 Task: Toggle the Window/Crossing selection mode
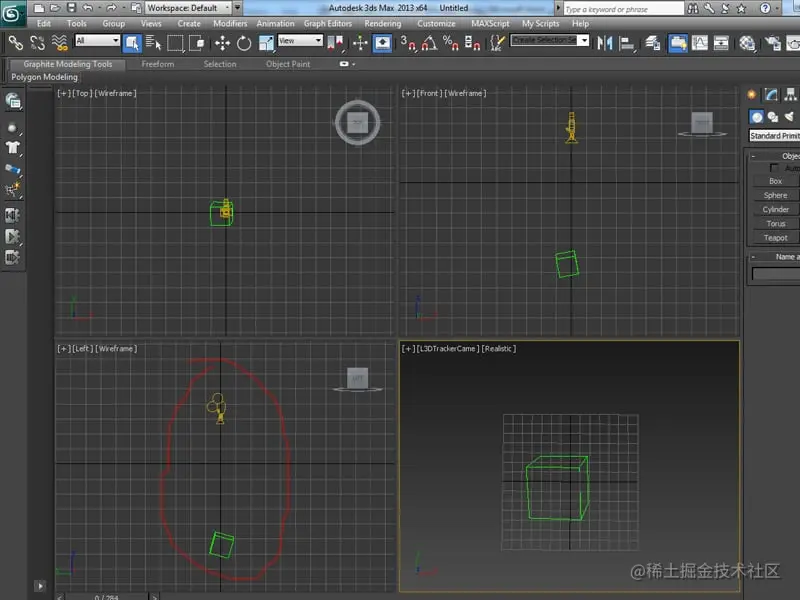(x=196, y=43)
